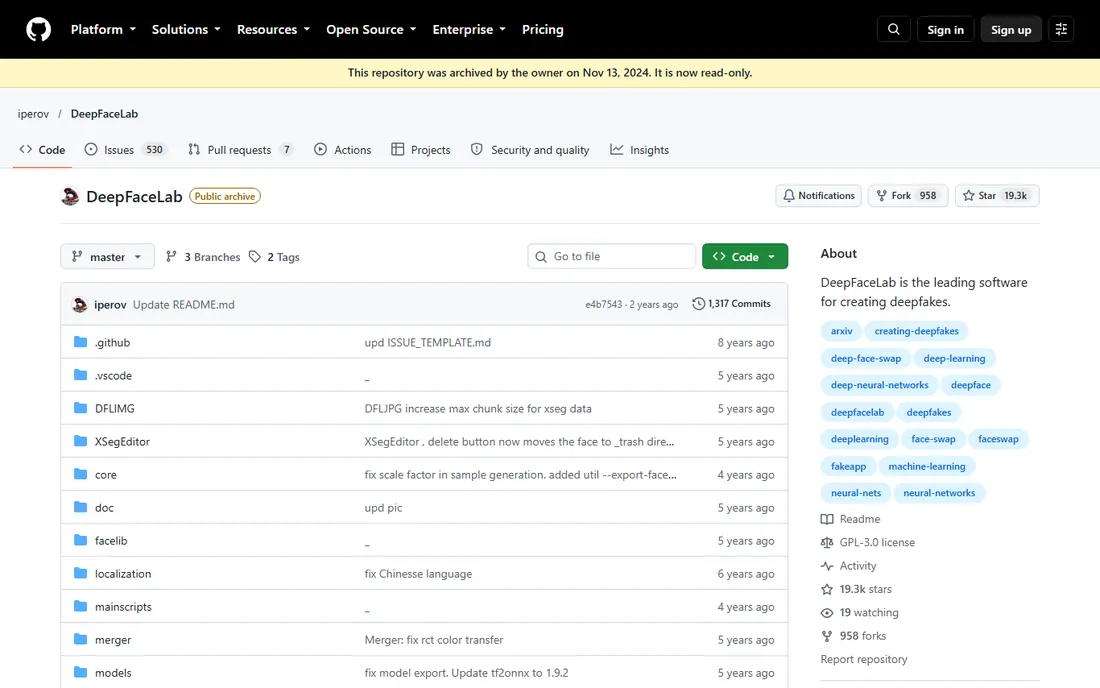Click the merger folder icon
This screenshot has height=688, width=1100.
point(81,639)
